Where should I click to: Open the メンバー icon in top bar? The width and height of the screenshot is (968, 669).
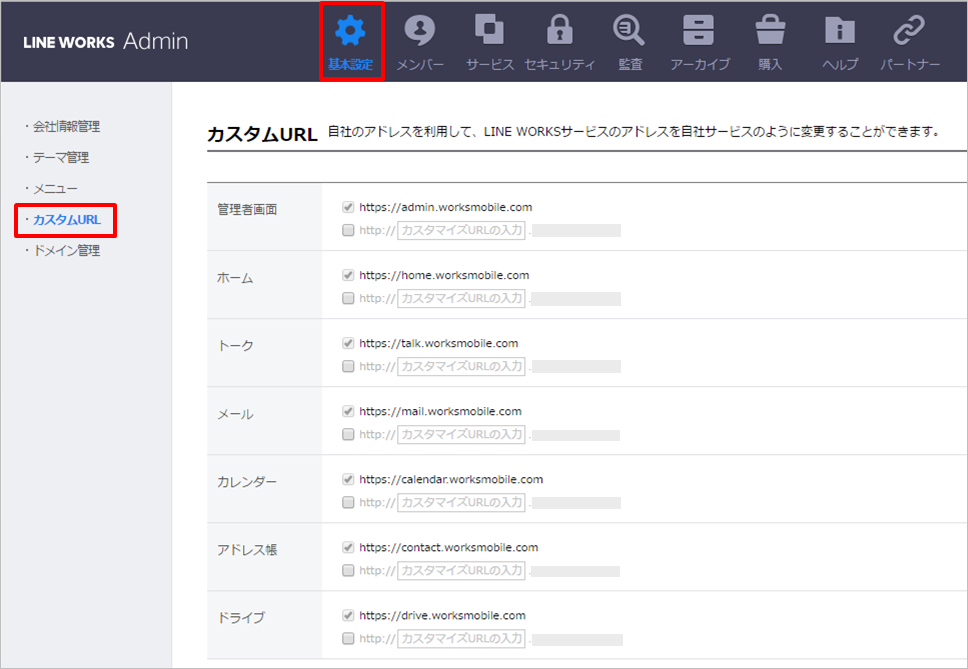point(419,32)
